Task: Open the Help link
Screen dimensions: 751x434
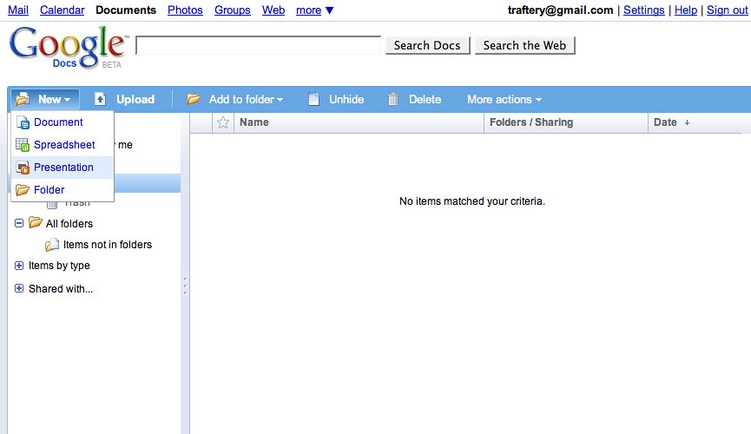Action: [686, 10]
